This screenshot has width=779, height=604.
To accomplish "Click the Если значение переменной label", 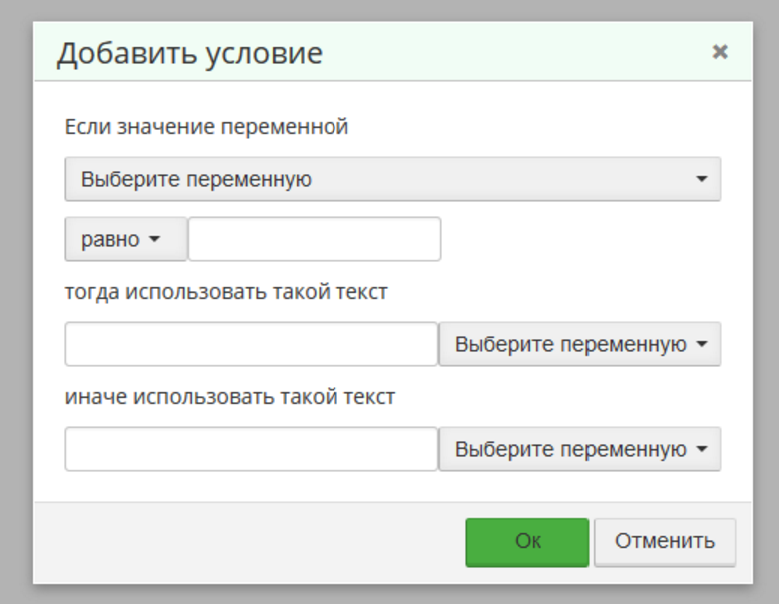I will 206,127.
